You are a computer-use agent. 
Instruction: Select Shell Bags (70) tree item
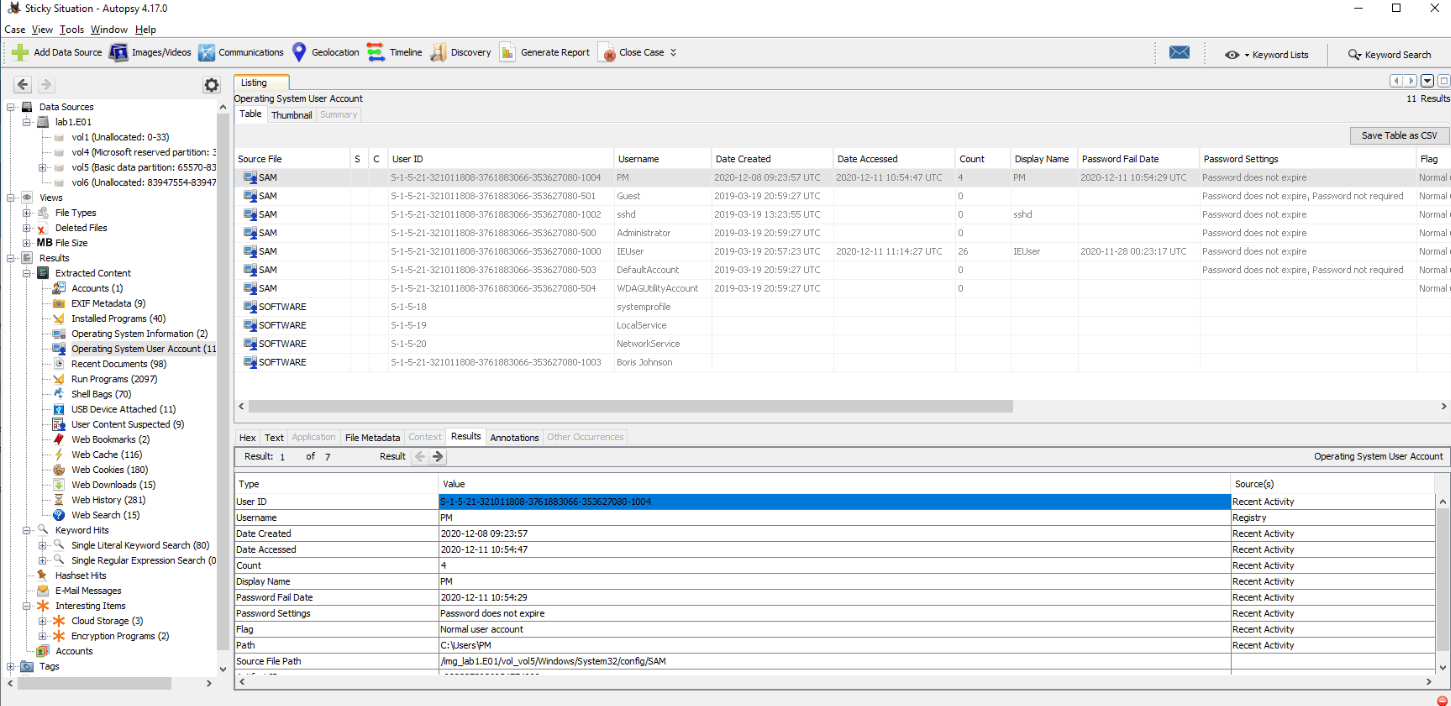coord(101,394)
